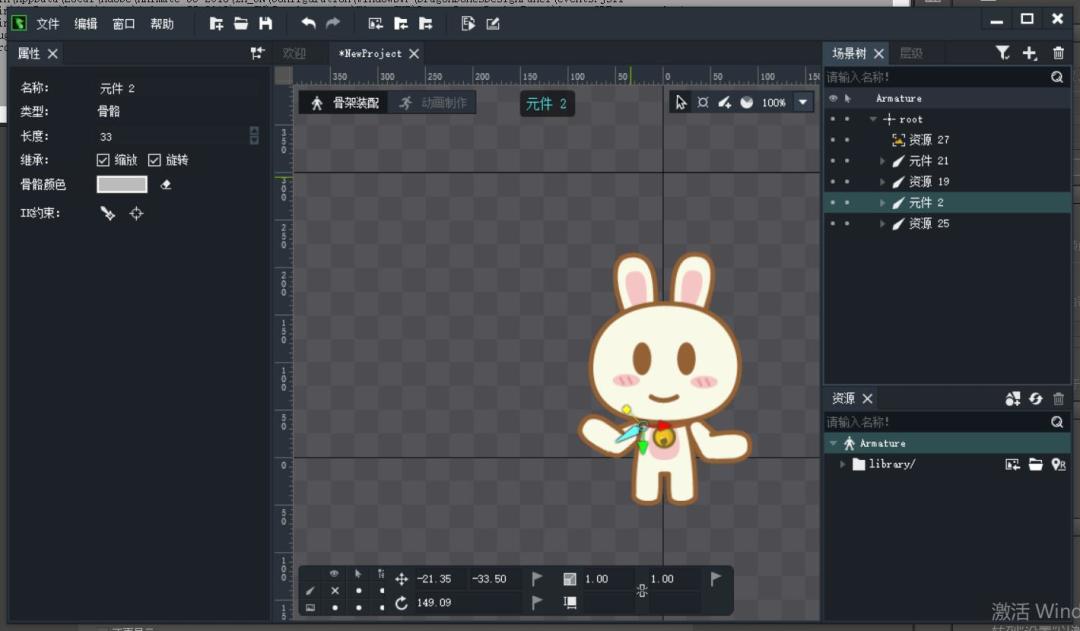Open the 文件 menu
This screenshot has width=1080, height=631.
click(x=48, y=23)
